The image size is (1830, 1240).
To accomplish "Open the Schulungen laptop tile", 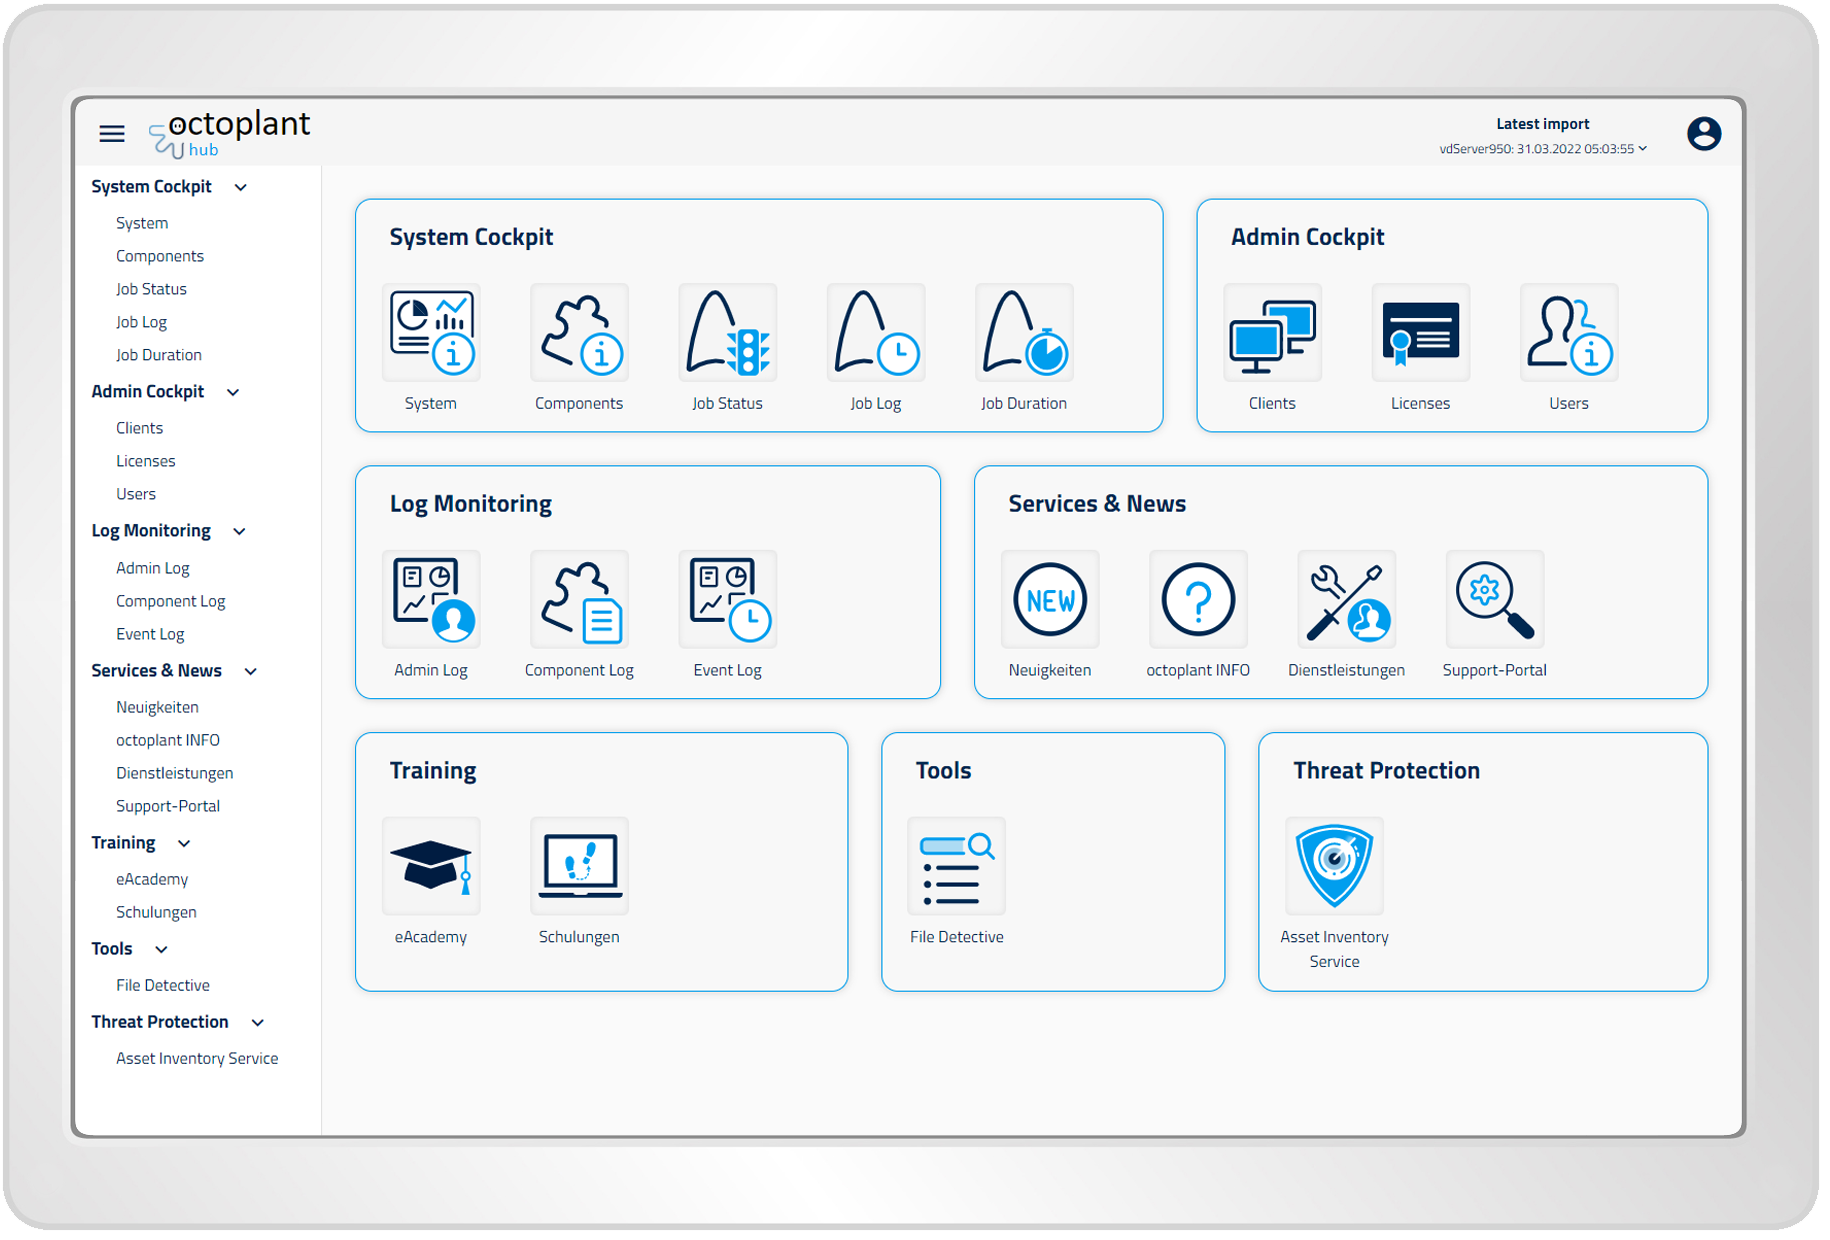I will click(579, 866).
